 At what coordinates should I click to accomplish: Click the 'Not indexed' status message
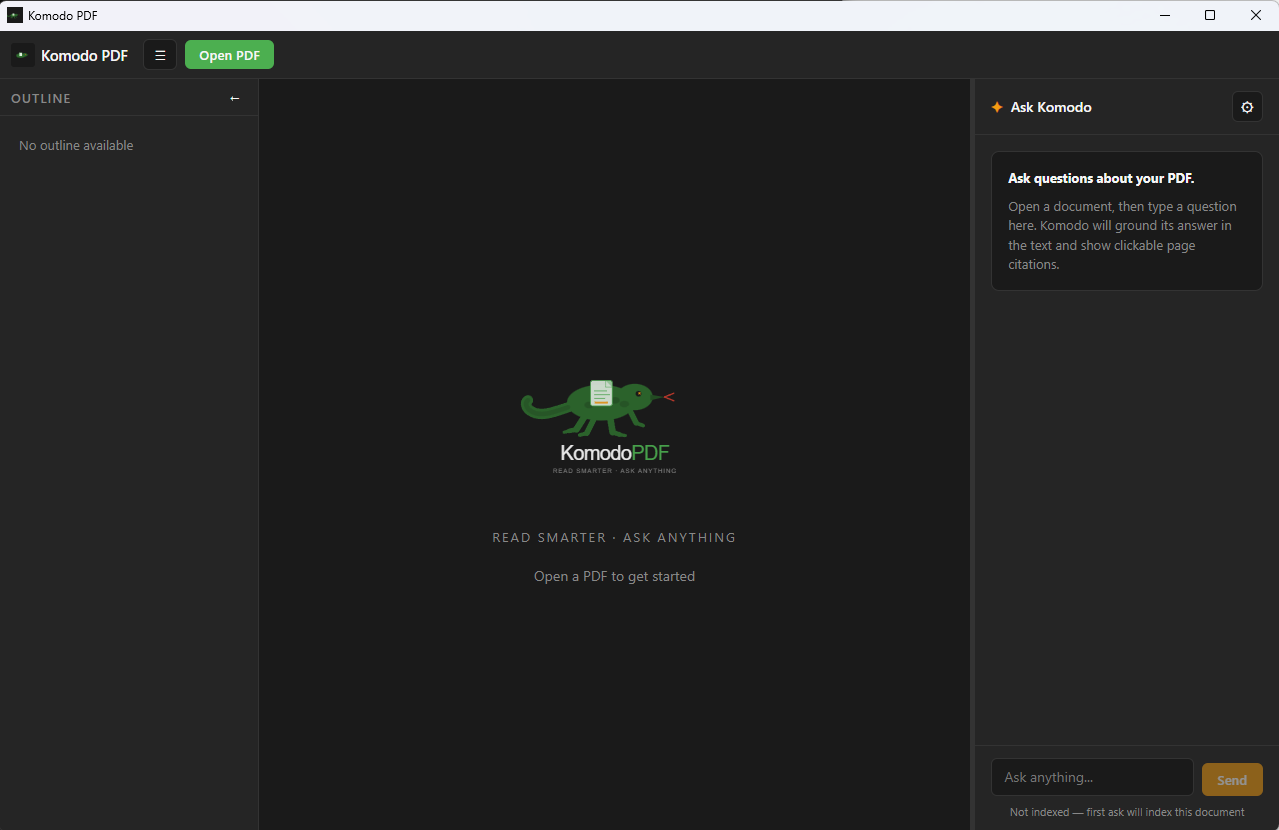tap(1127, 812)
